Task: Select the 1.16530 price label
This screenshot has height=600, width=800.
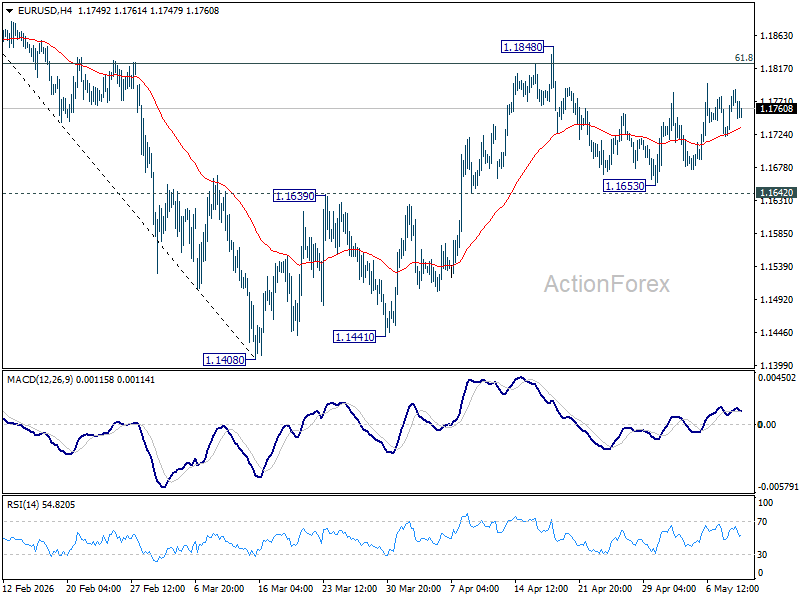Action: tap(624, 186)
